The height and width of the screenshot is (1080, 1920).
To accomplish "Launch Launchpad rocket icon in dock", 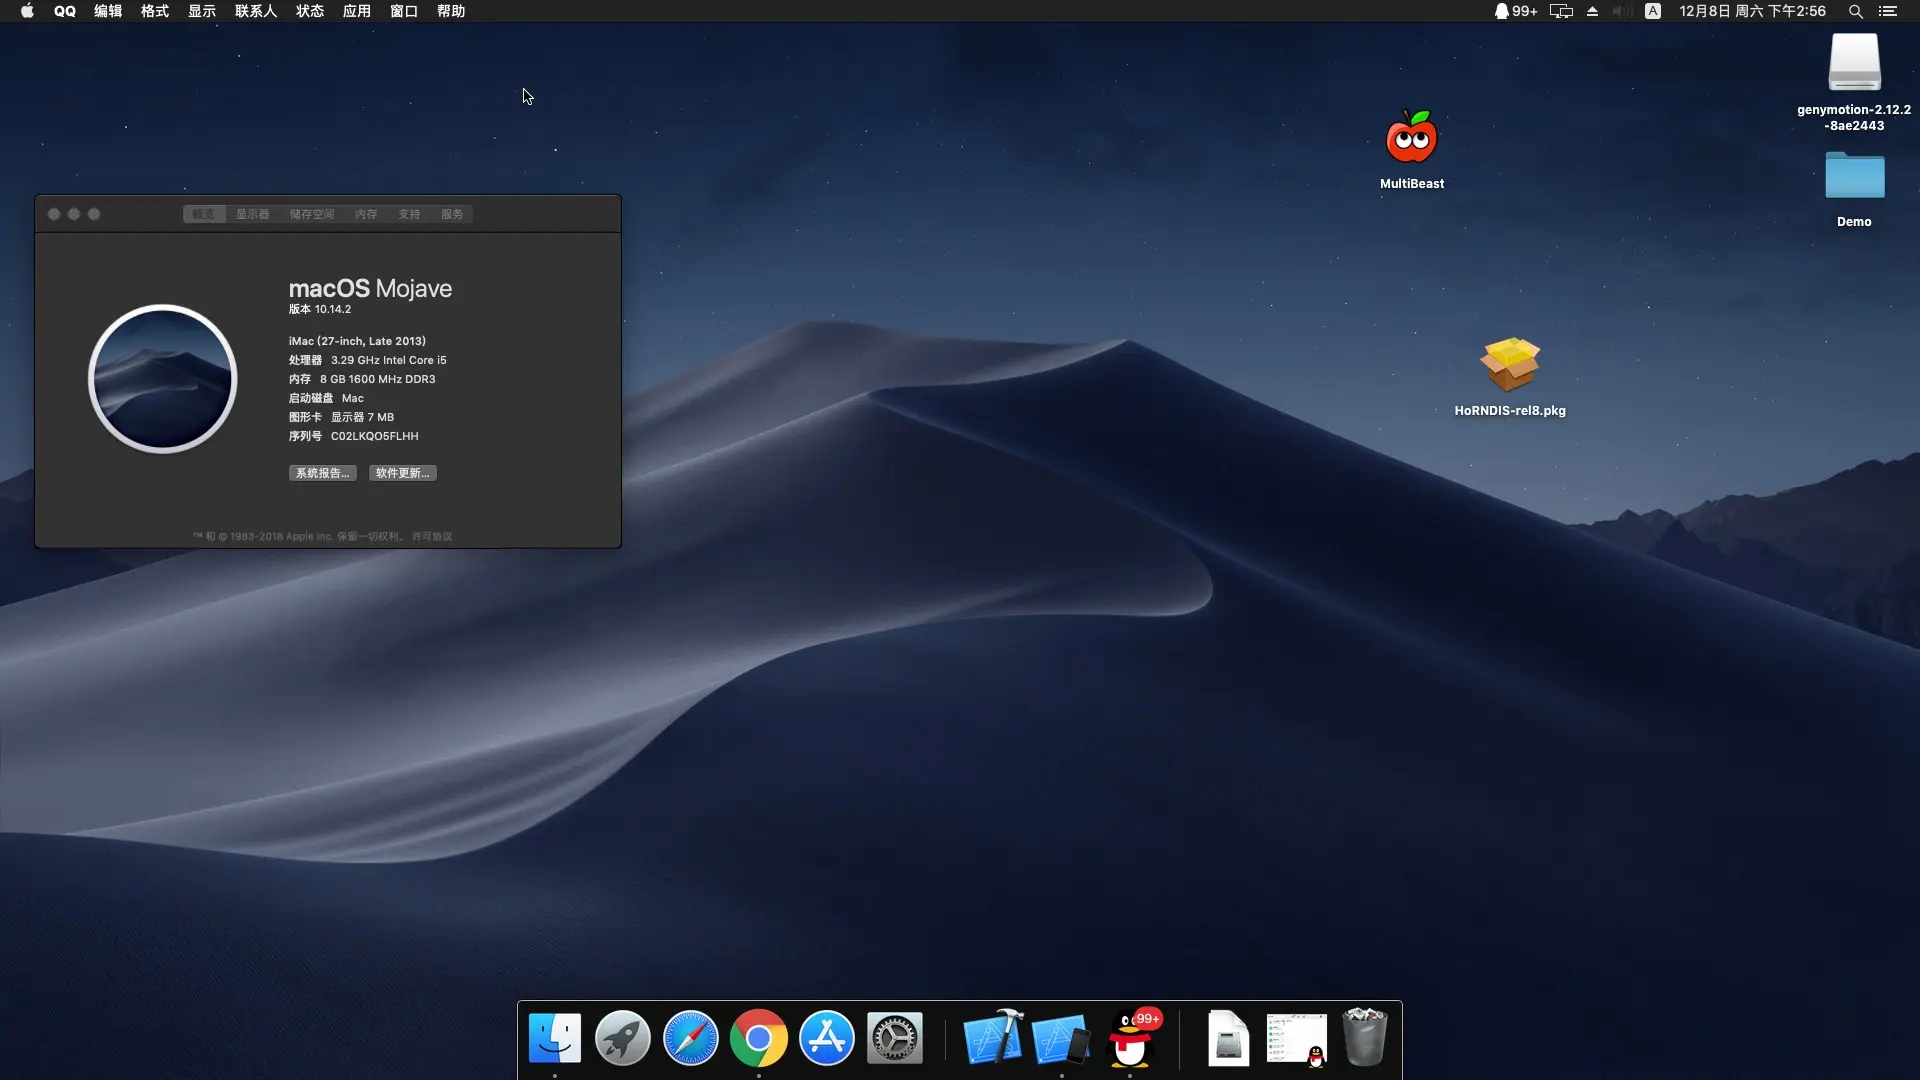I will 622,1038.
